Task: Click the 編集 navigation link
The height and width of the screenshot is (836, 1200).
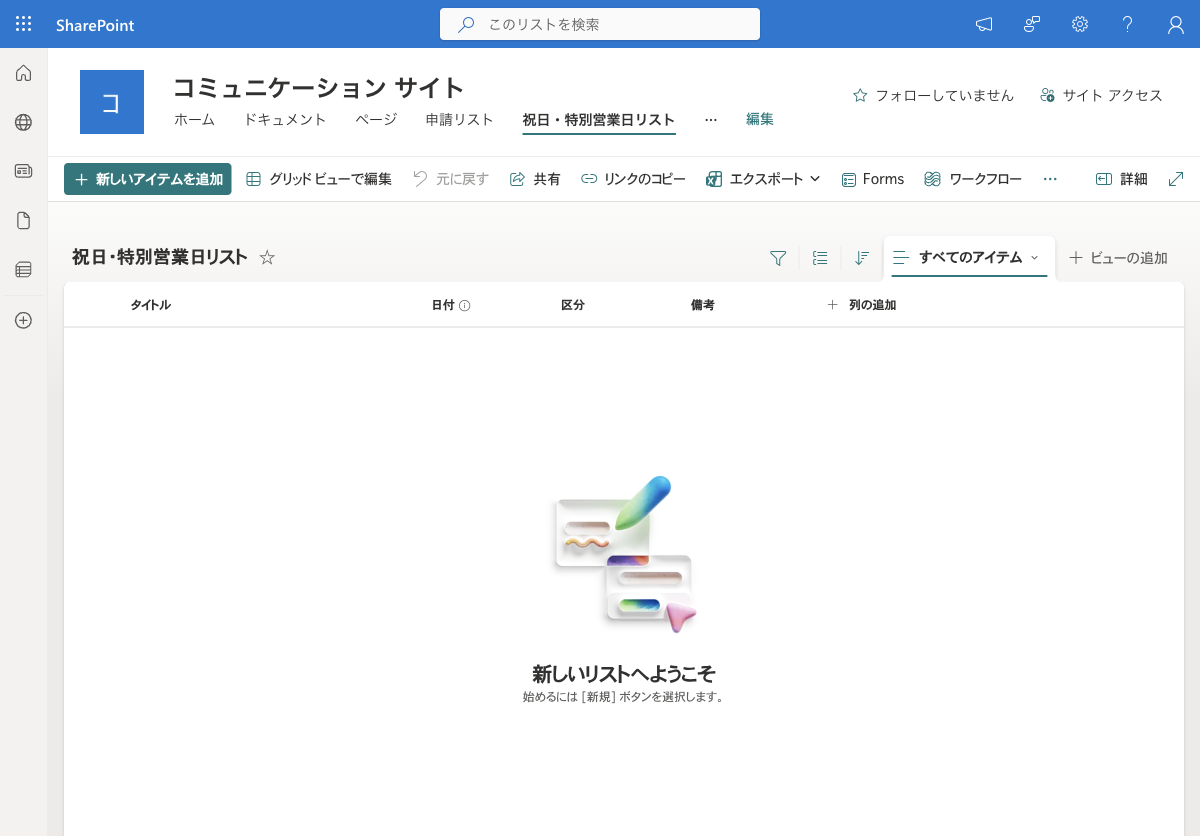Action: click(760, 119)
